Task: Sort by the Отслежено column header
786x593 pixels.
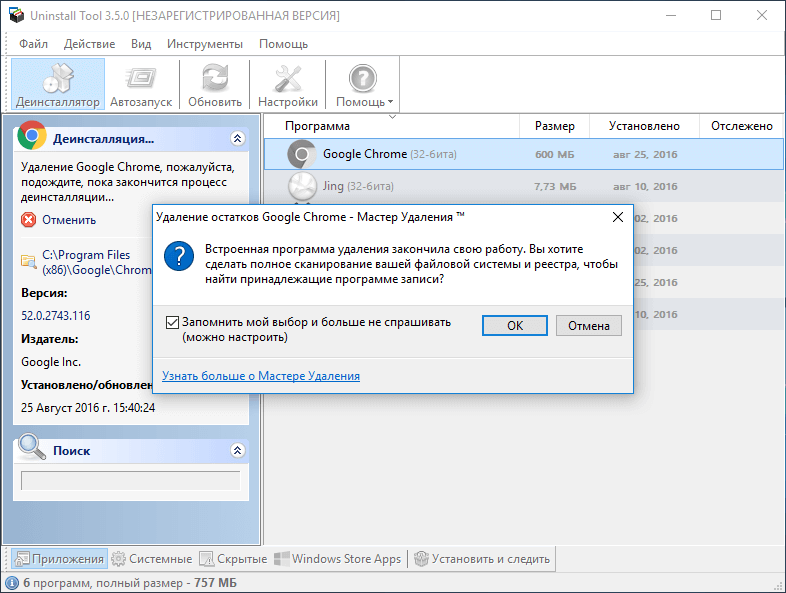Action: click(741, 126)
